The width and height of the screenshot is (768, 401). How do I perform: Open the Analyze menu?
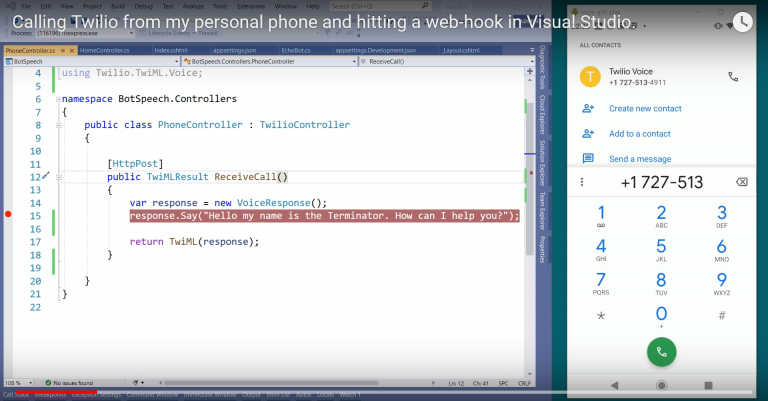[x=193, y=6]
